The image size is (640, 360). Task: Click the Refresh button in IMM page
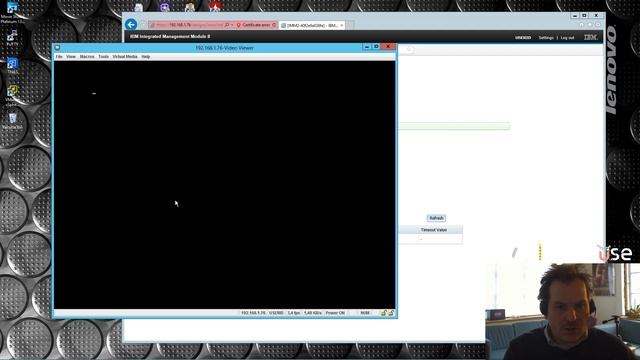point(436,218)
